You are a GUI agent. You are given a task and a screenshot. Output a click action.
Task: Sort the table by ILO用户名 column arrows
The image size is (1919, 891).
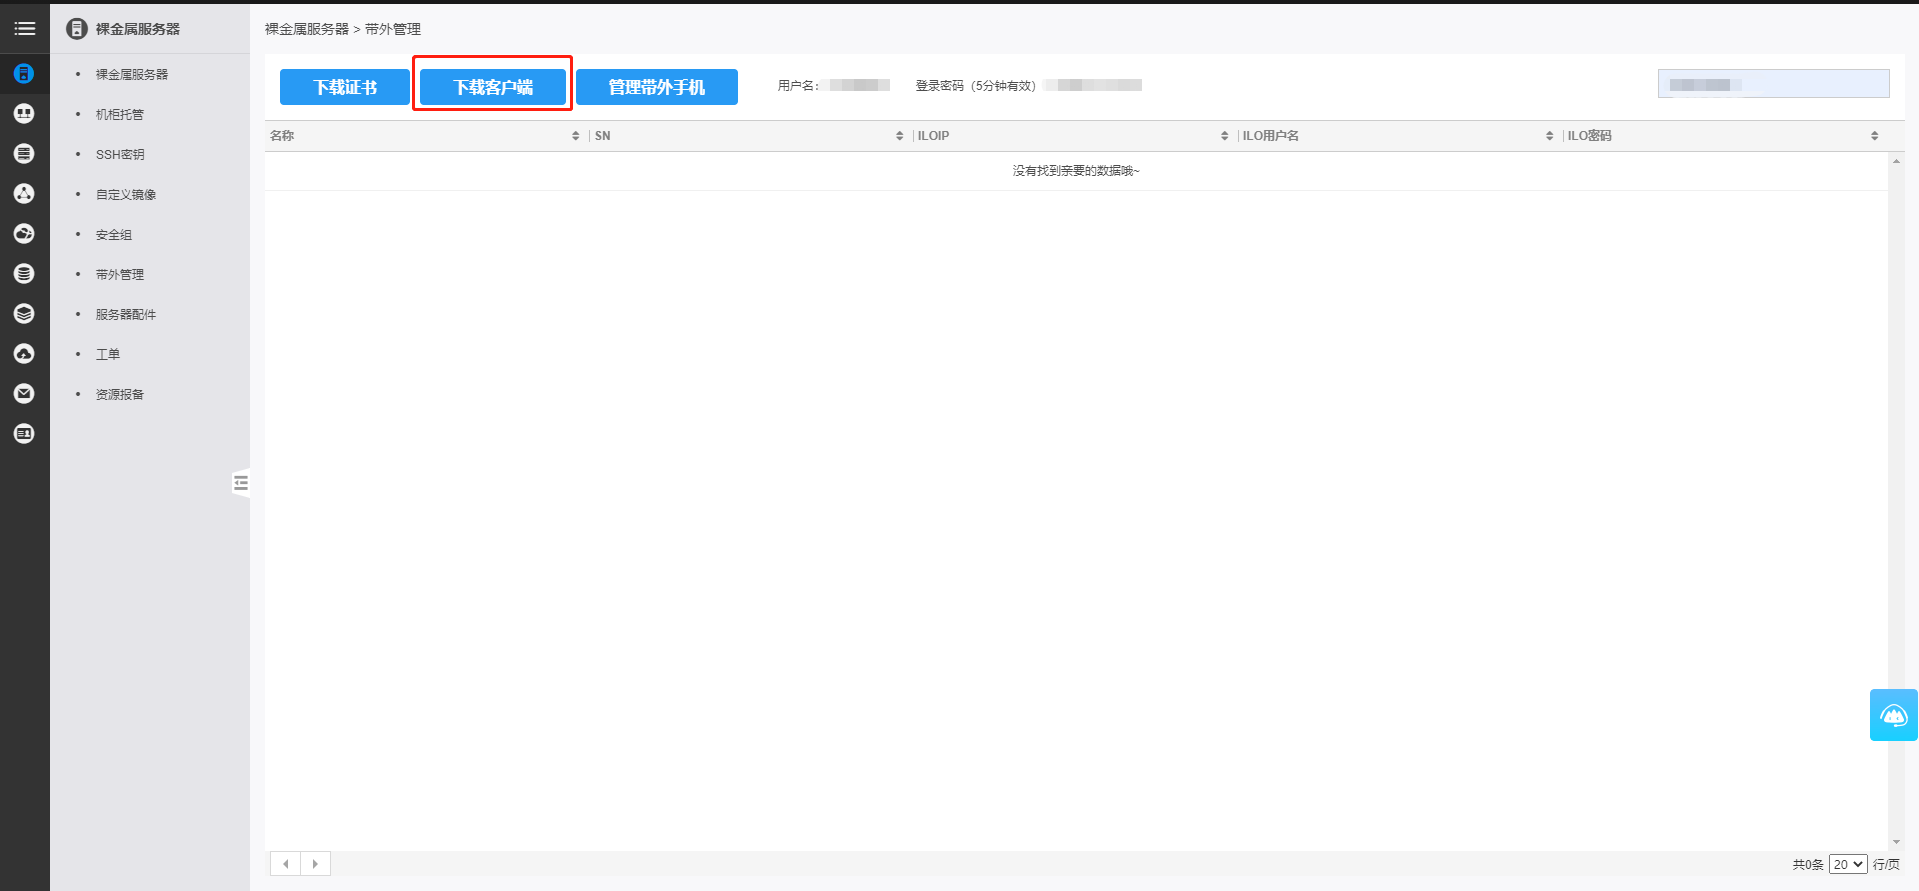click(x=1550, y=136)
